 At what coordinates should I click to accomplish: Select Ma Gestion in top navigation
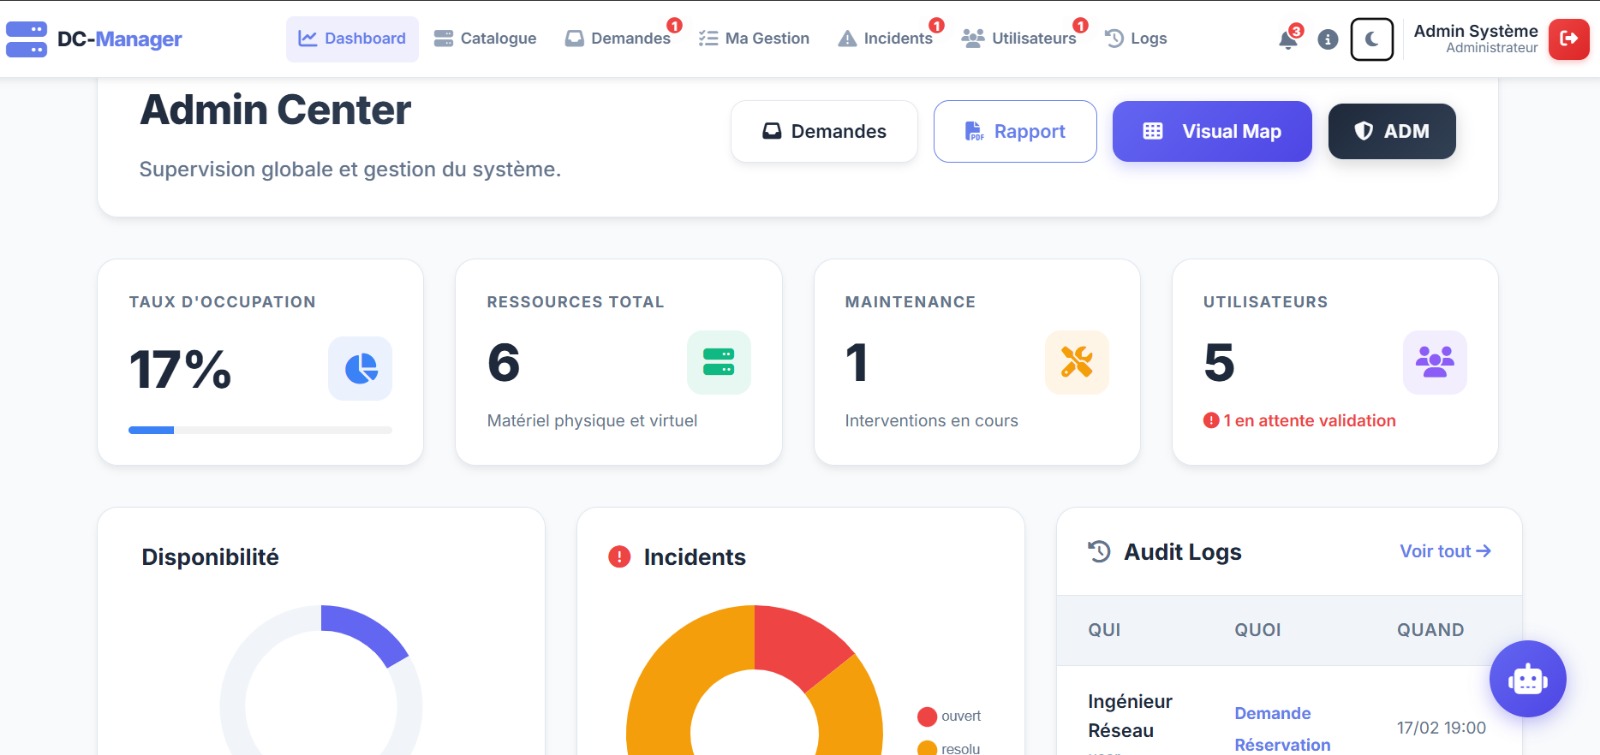(754, 39)
